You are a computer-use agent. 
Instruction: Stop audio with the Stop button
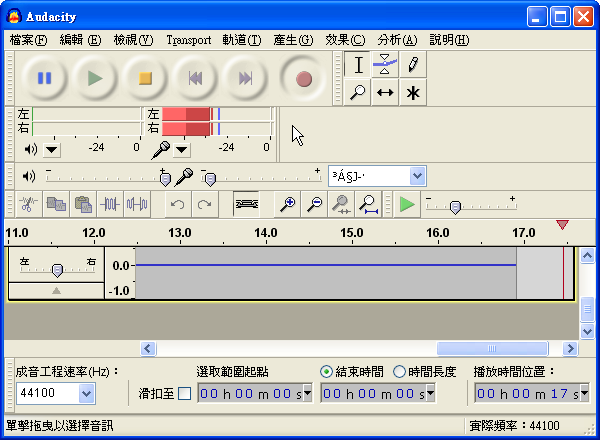tap(145, 78)
